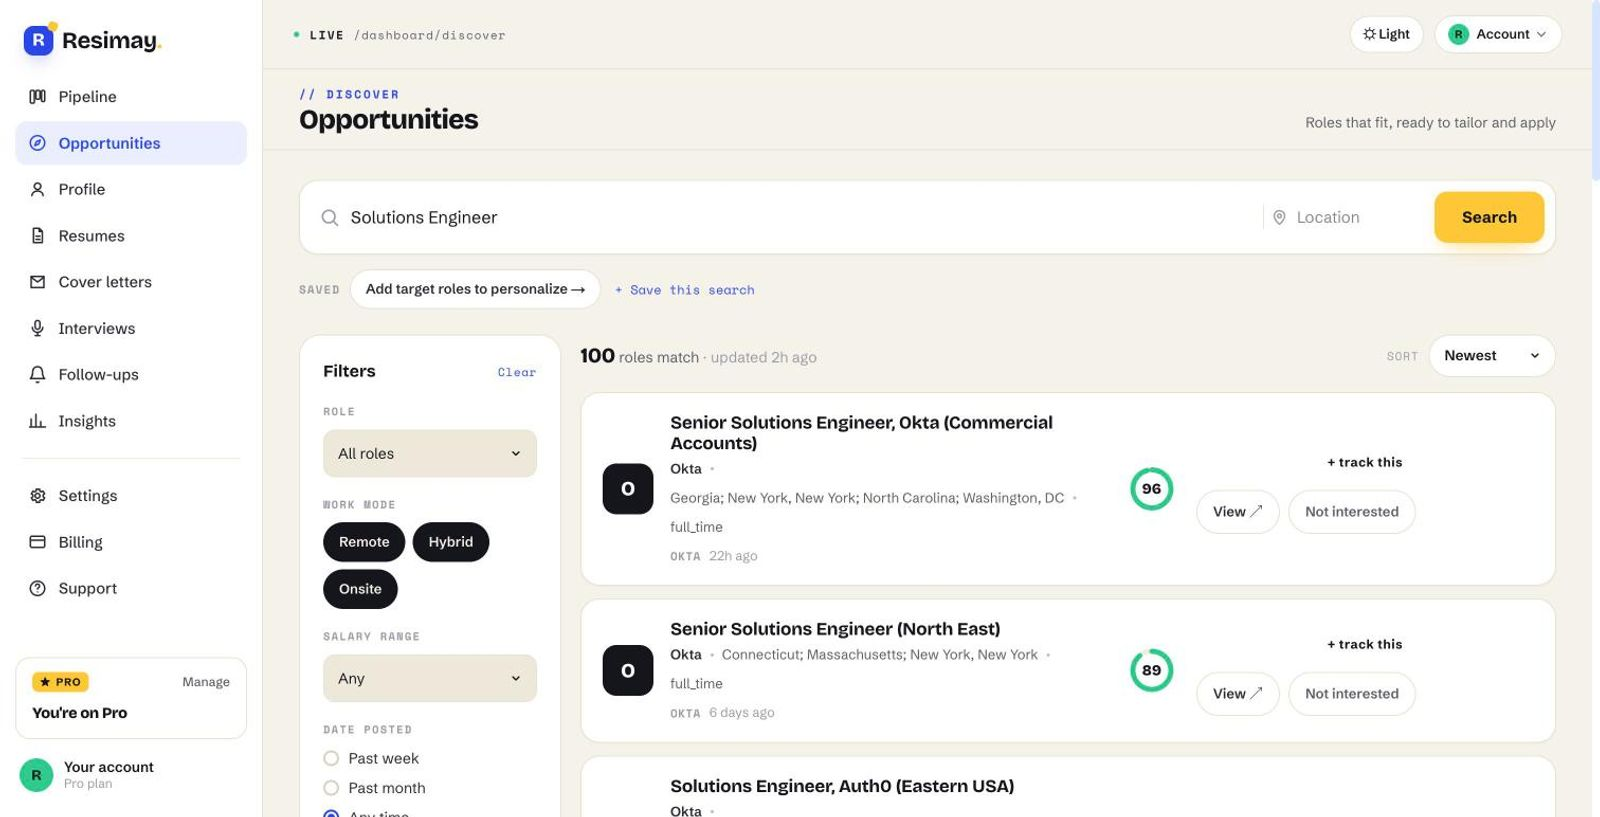This screenshot has width=1600, height=817.
Task: Click the Okta logo on North East card
Action: point(628,671)
